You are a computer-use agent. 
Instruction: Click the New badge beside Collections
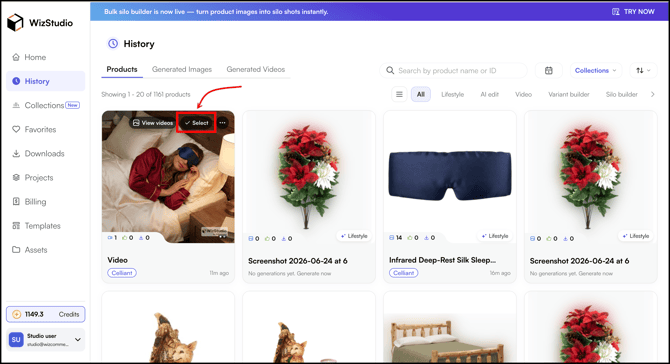pos(73,105)
